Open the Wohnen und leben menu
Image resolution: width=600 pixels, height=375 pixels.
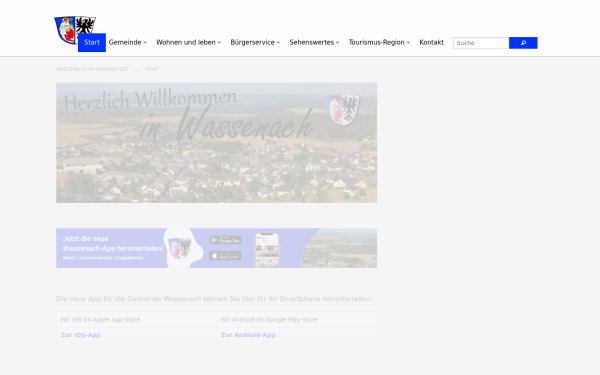coord(186,42)
